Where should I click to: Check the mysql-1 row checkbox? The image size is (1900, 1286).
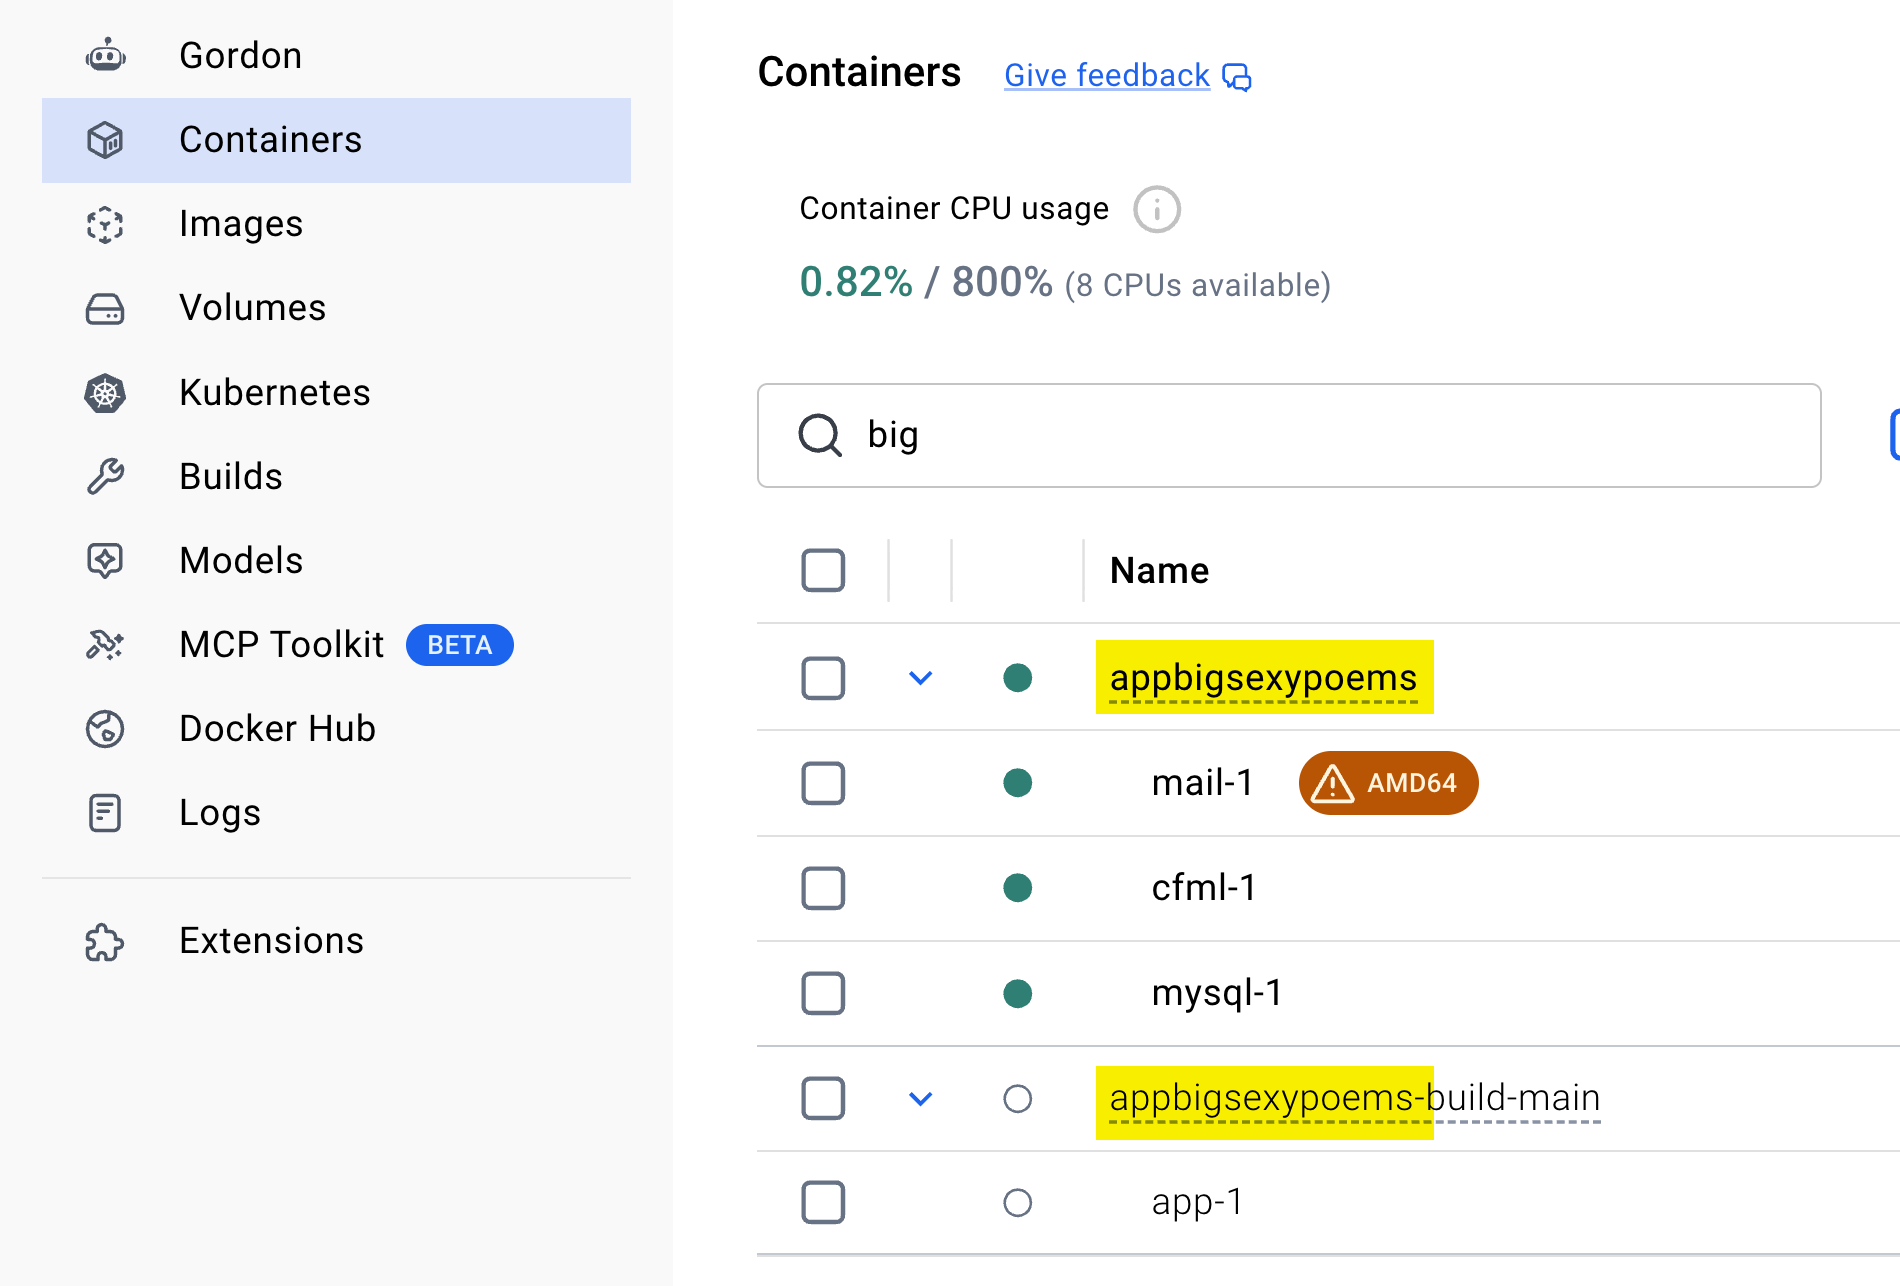tap(823, 993)
